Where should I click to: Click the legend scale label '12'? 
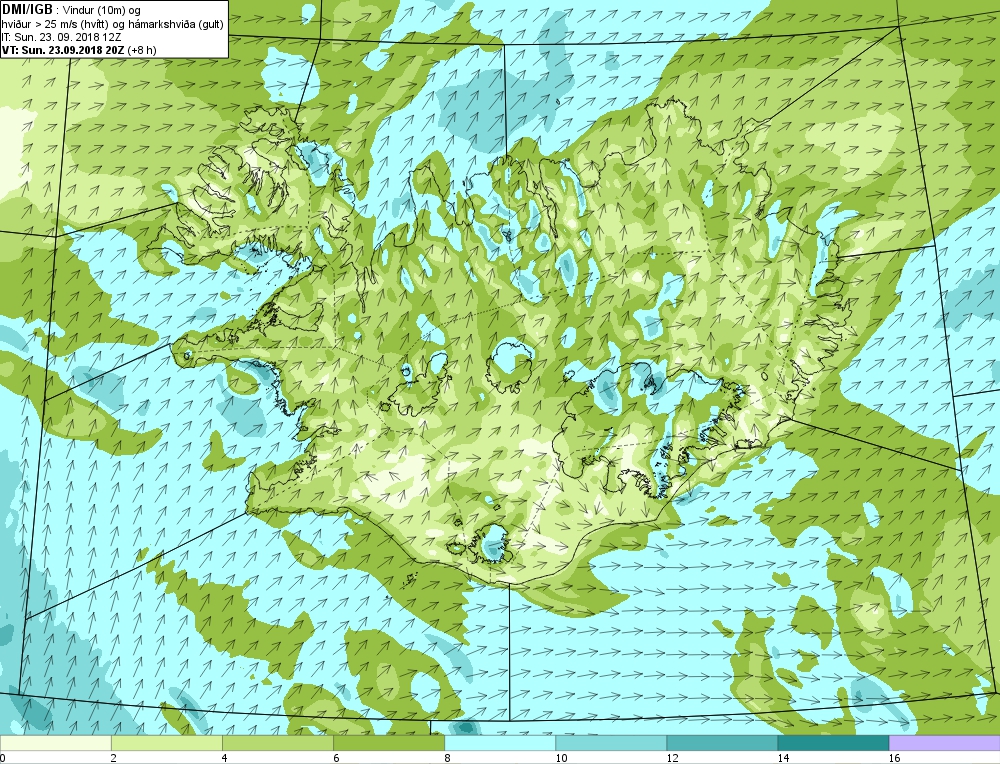(x=672, y=758)
